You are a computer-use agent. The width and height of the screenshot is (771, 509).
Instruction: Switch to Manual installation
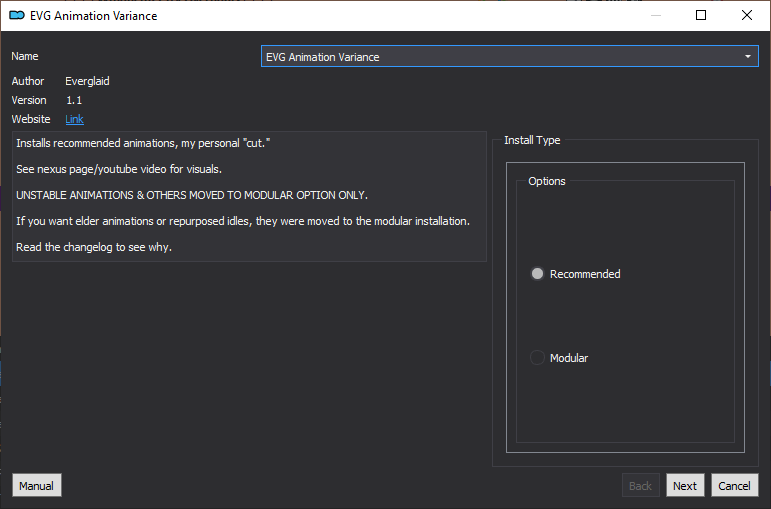pos(36,486)
